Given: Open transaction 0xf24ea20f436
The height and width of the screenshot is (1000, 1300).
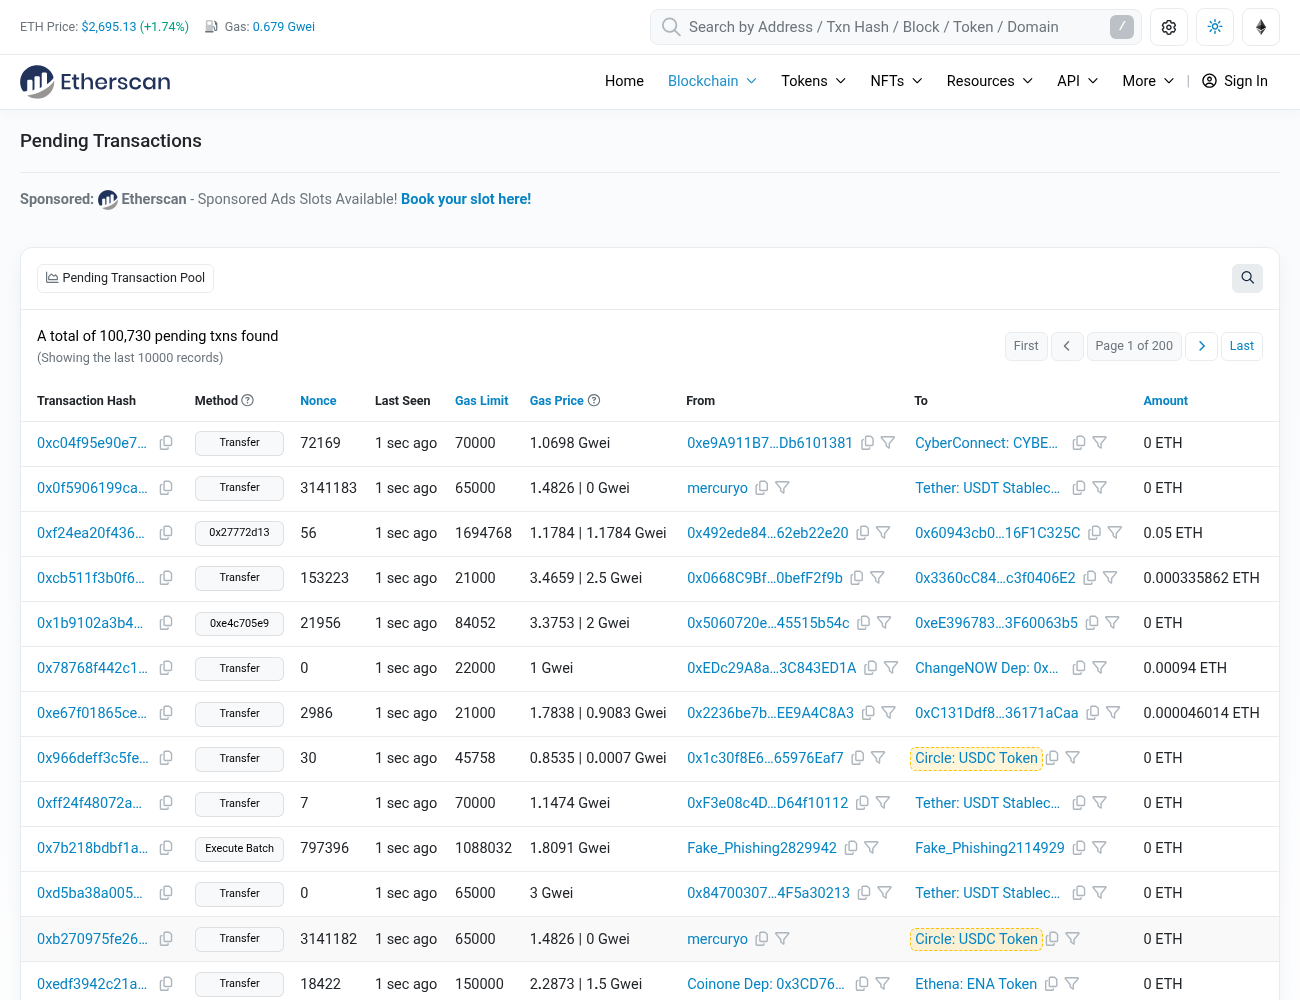Looking at the screenshot, I should [91, 533].
